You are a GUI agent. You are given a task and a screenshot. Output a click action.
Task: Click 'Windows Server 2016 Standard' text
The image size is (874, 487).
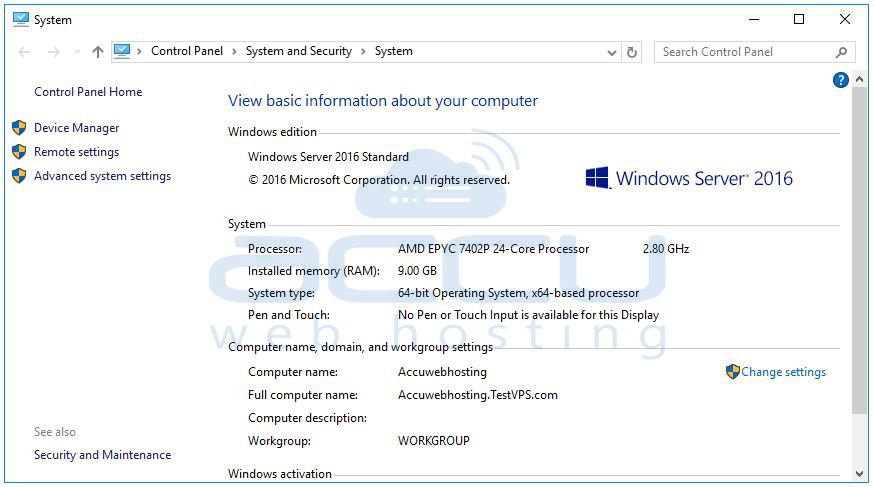(x=328, y=157)
